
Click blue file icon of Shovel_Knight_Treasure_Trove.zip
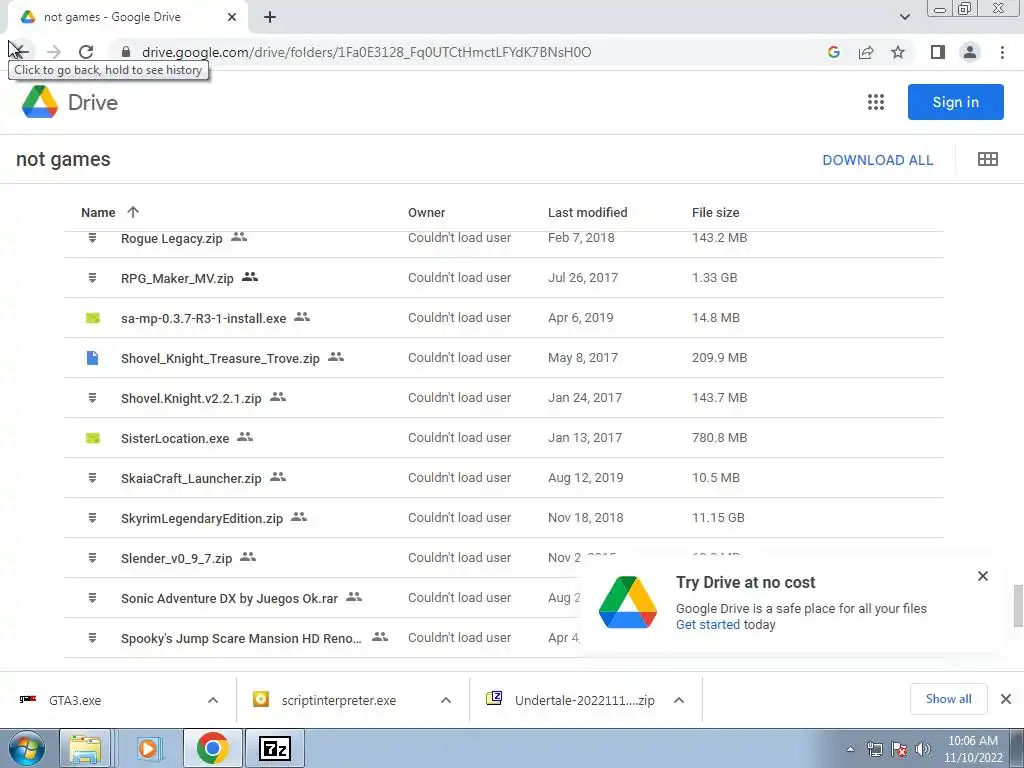coord(93,358)
